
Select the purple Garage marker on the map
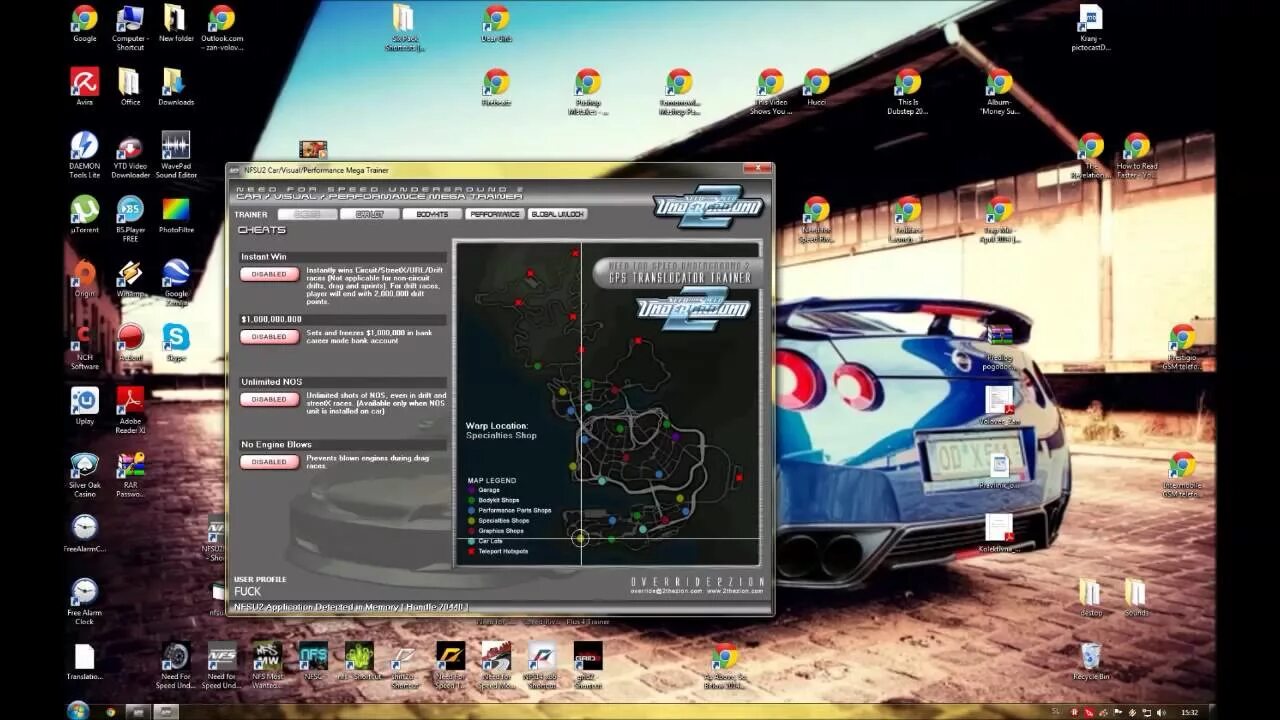pos(677,437)
